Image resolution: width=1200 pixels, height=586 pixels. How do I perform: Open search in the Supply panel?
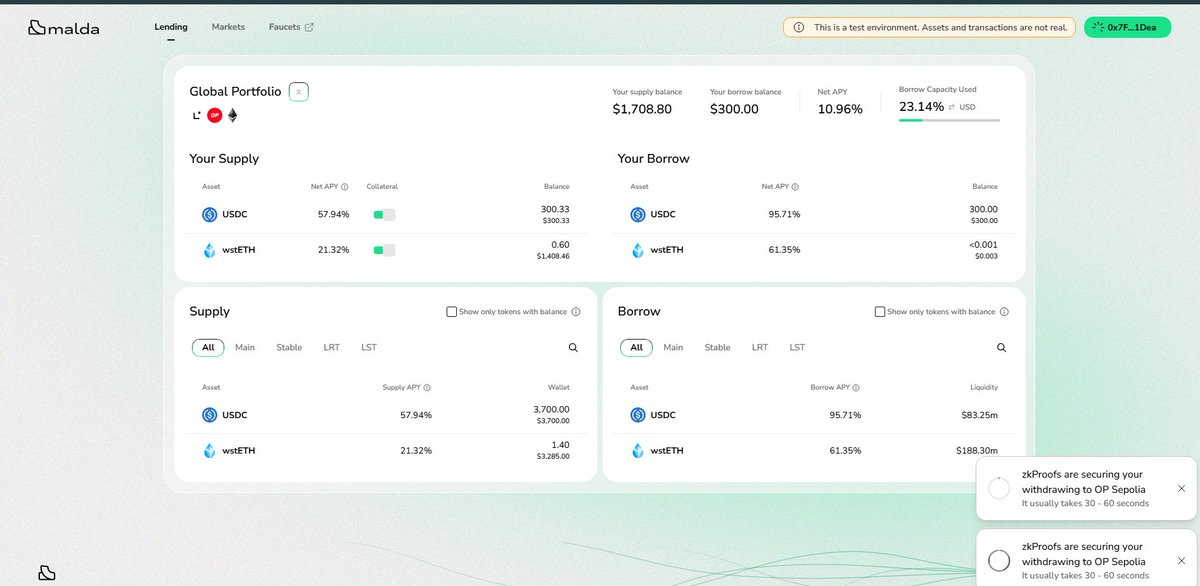click(573, 348)
